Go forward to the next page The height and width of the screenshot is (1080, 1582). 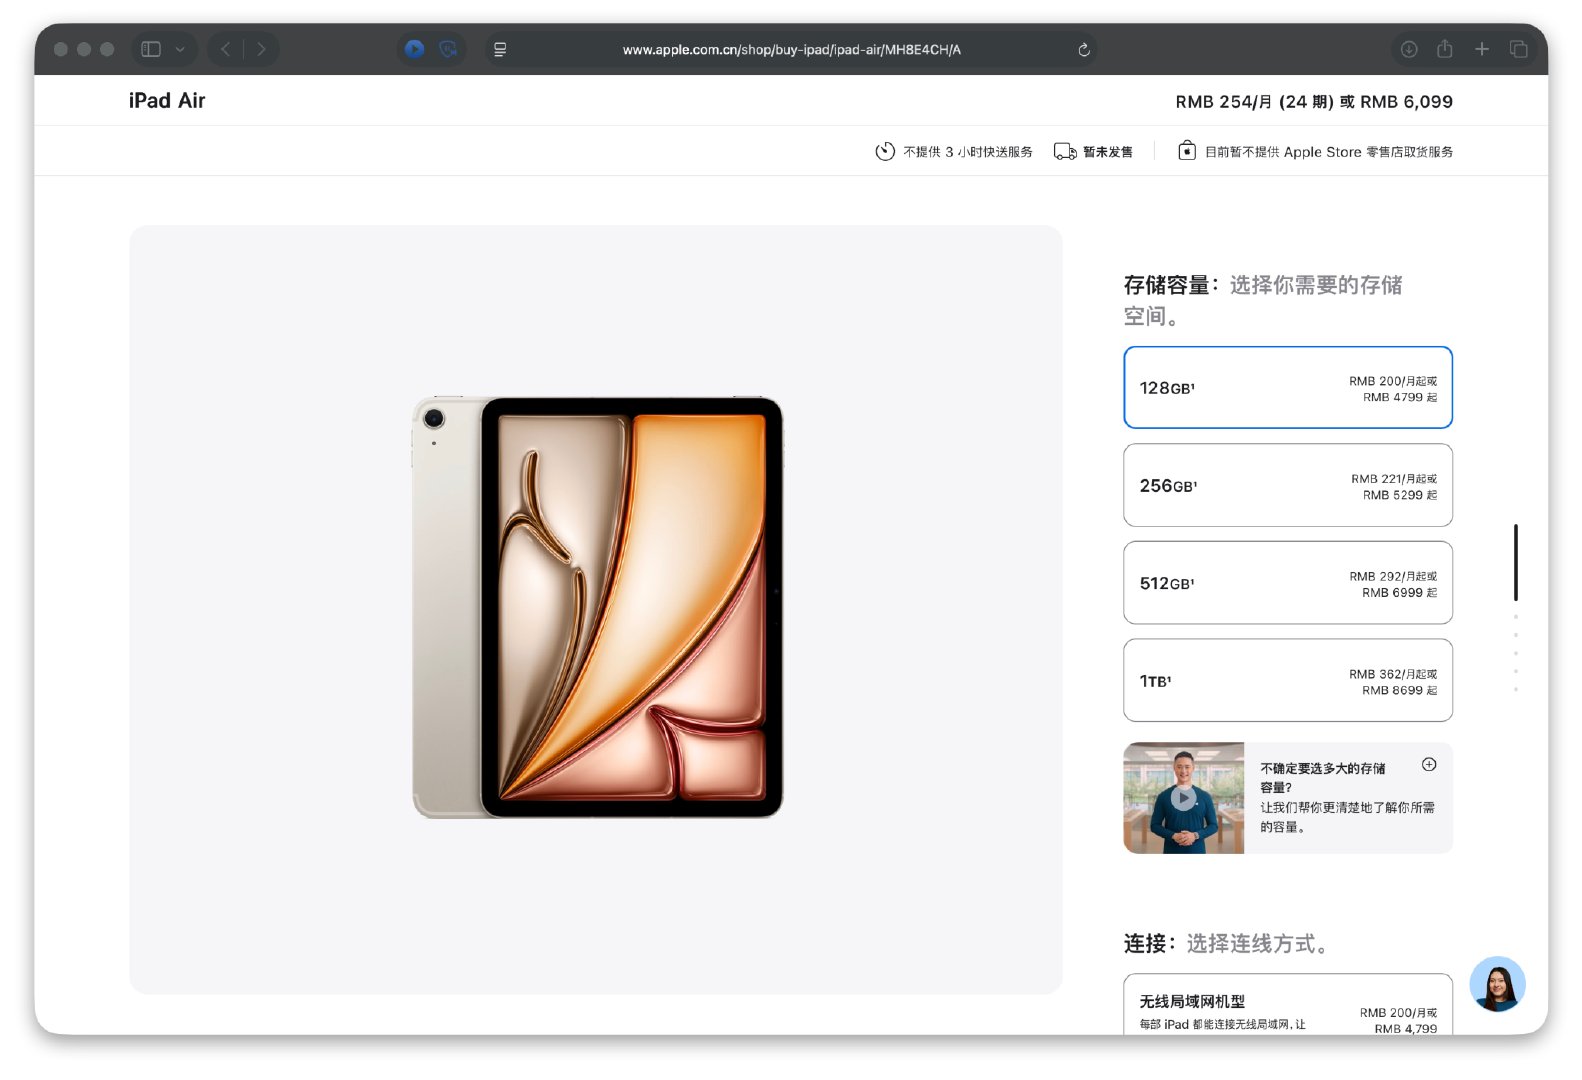261,49
